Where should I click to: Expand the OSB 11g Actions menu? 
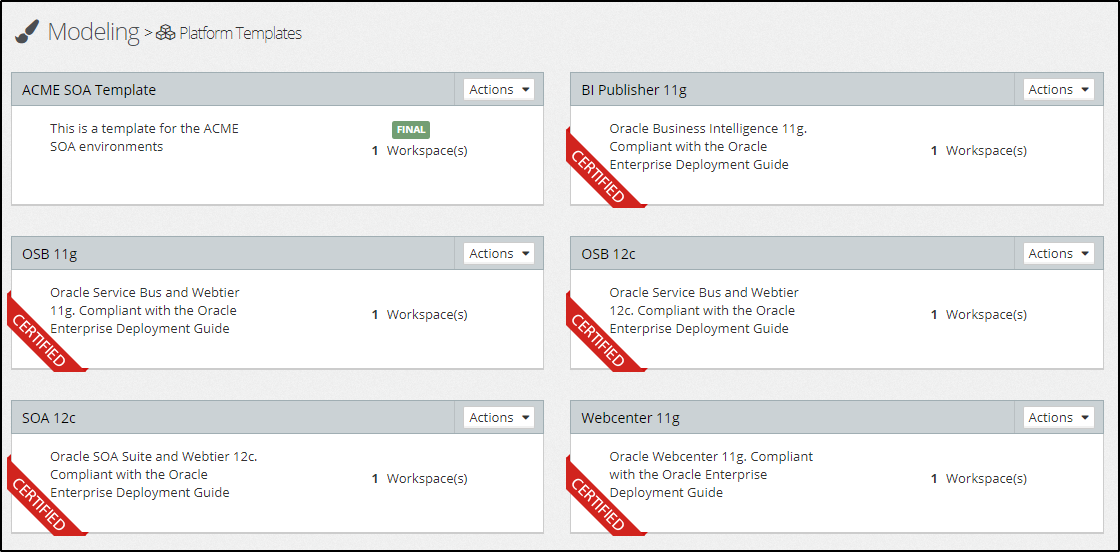click(499, 254)
